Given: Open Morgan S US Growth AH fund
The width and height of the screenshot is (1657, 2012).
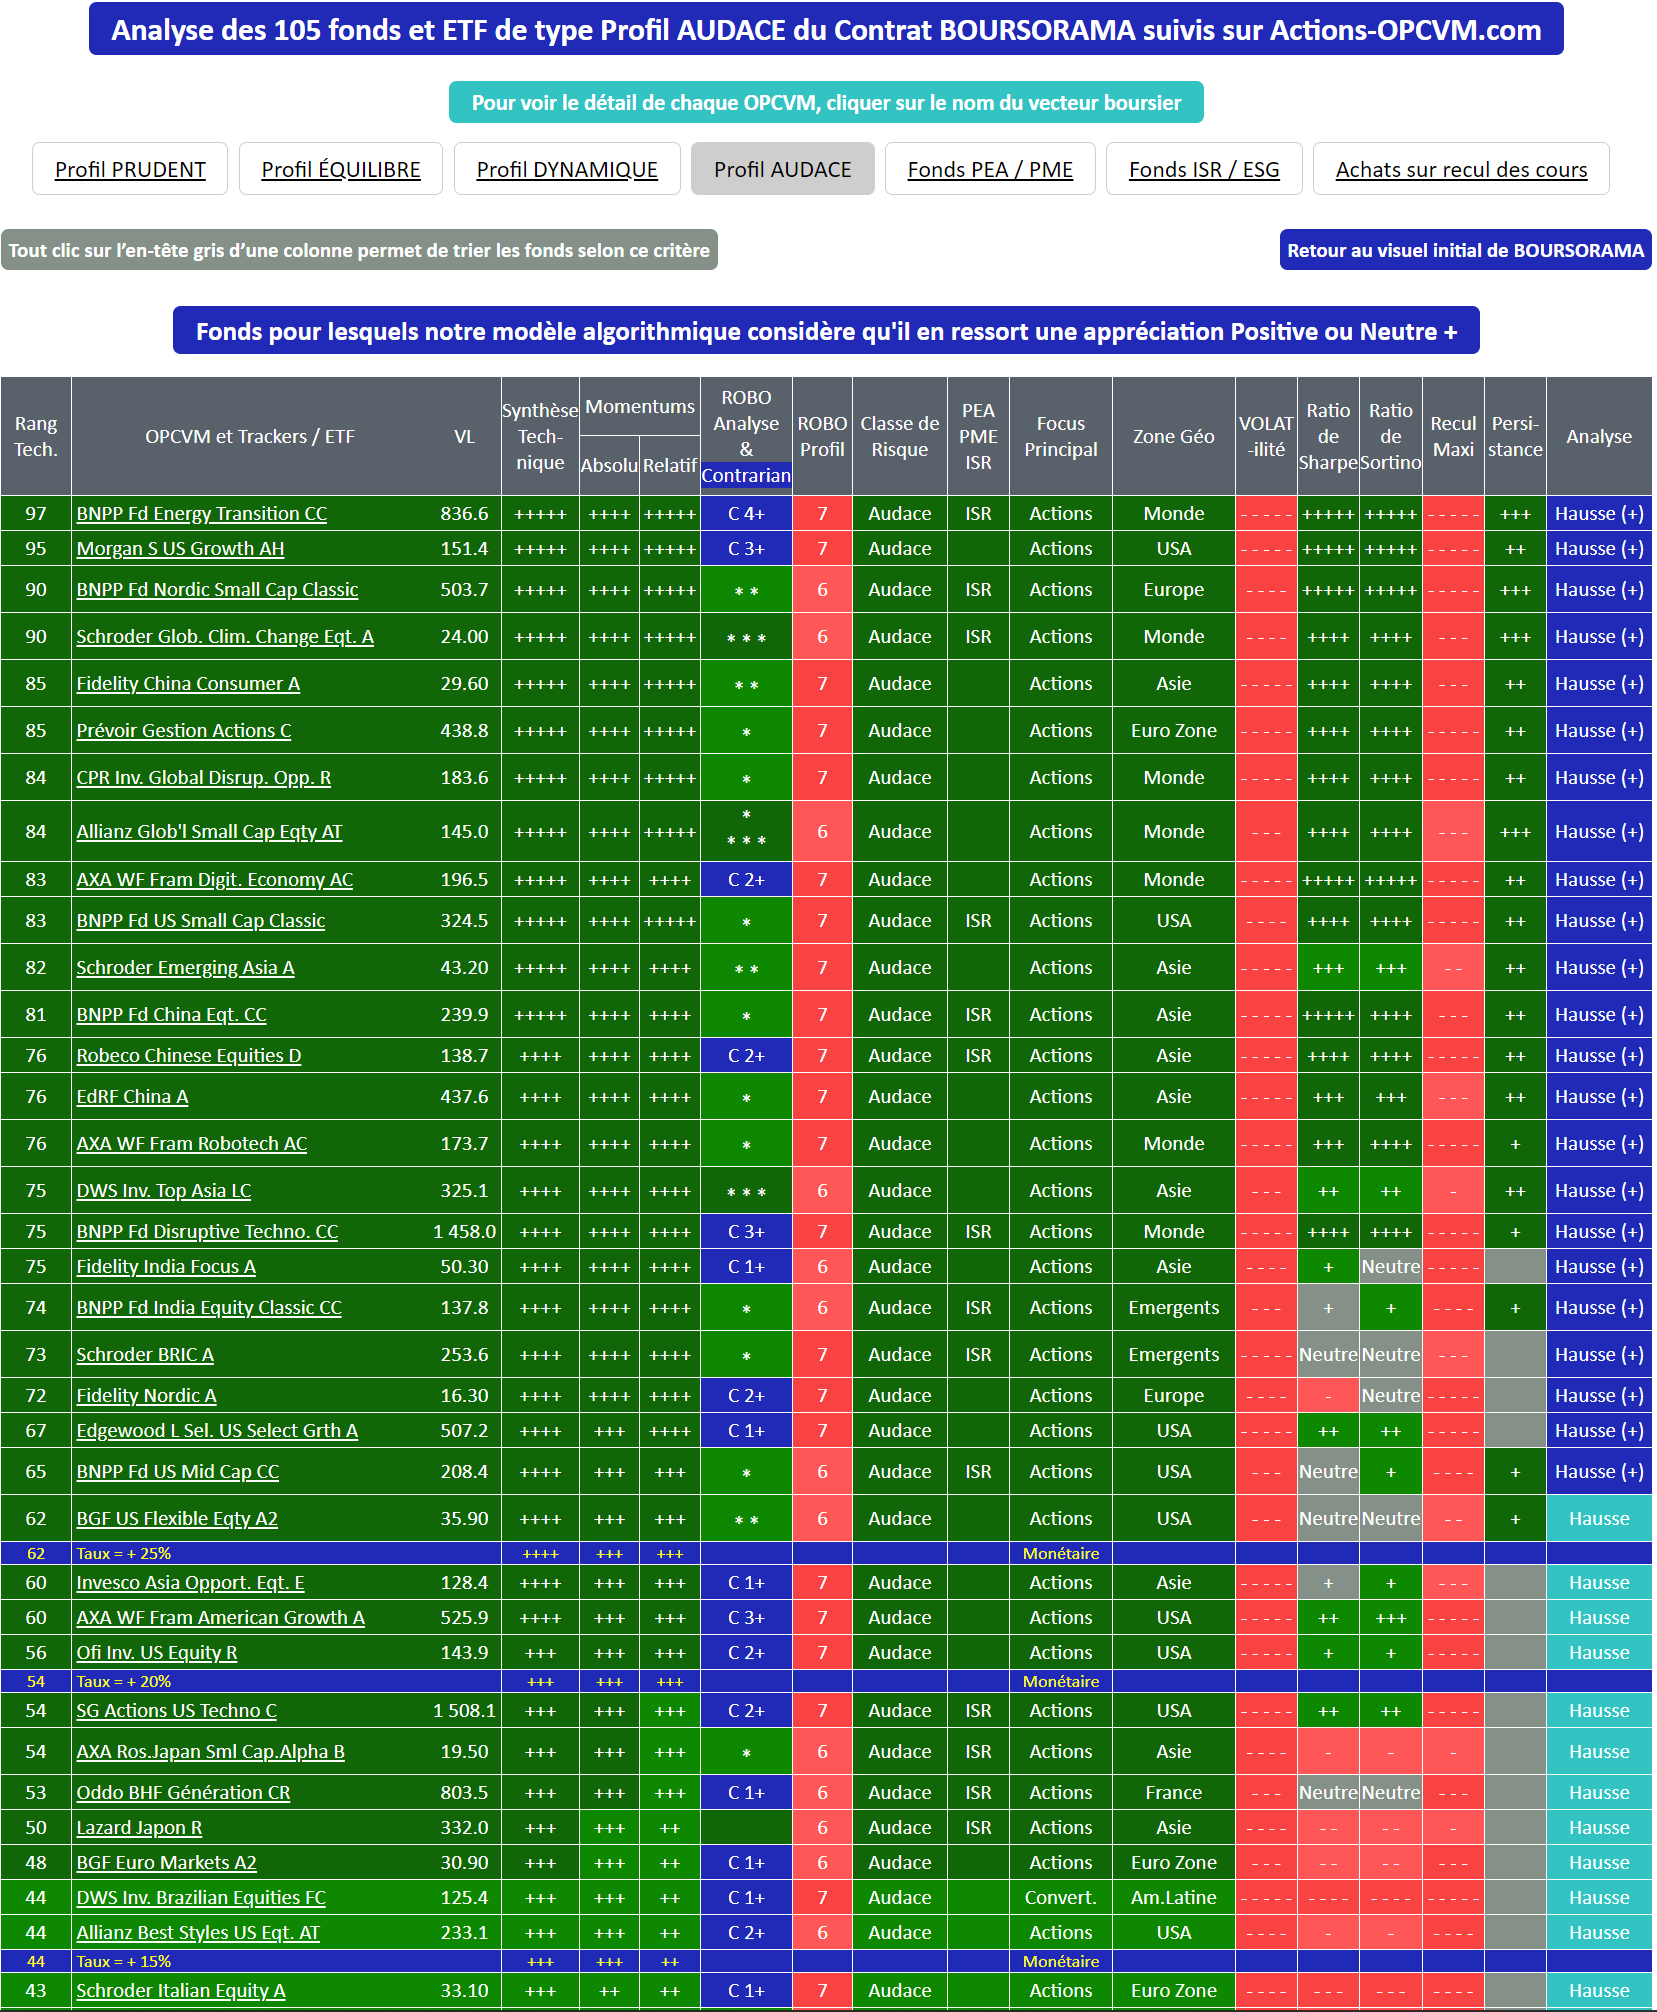Looking at the screenshot, I should [x=181, y=549].
